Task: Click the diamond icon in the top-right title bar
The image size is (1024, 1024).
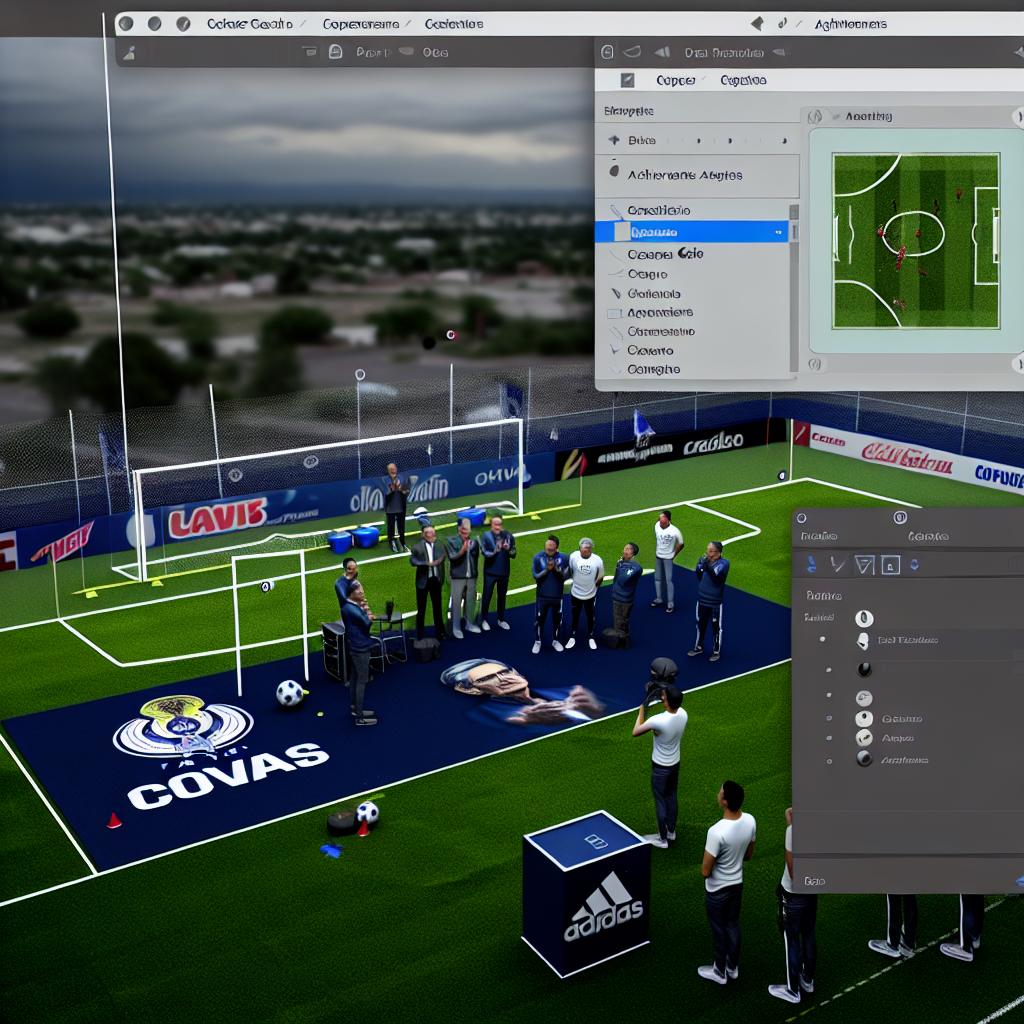Action: pyautogui.click(x=757, y=23)
